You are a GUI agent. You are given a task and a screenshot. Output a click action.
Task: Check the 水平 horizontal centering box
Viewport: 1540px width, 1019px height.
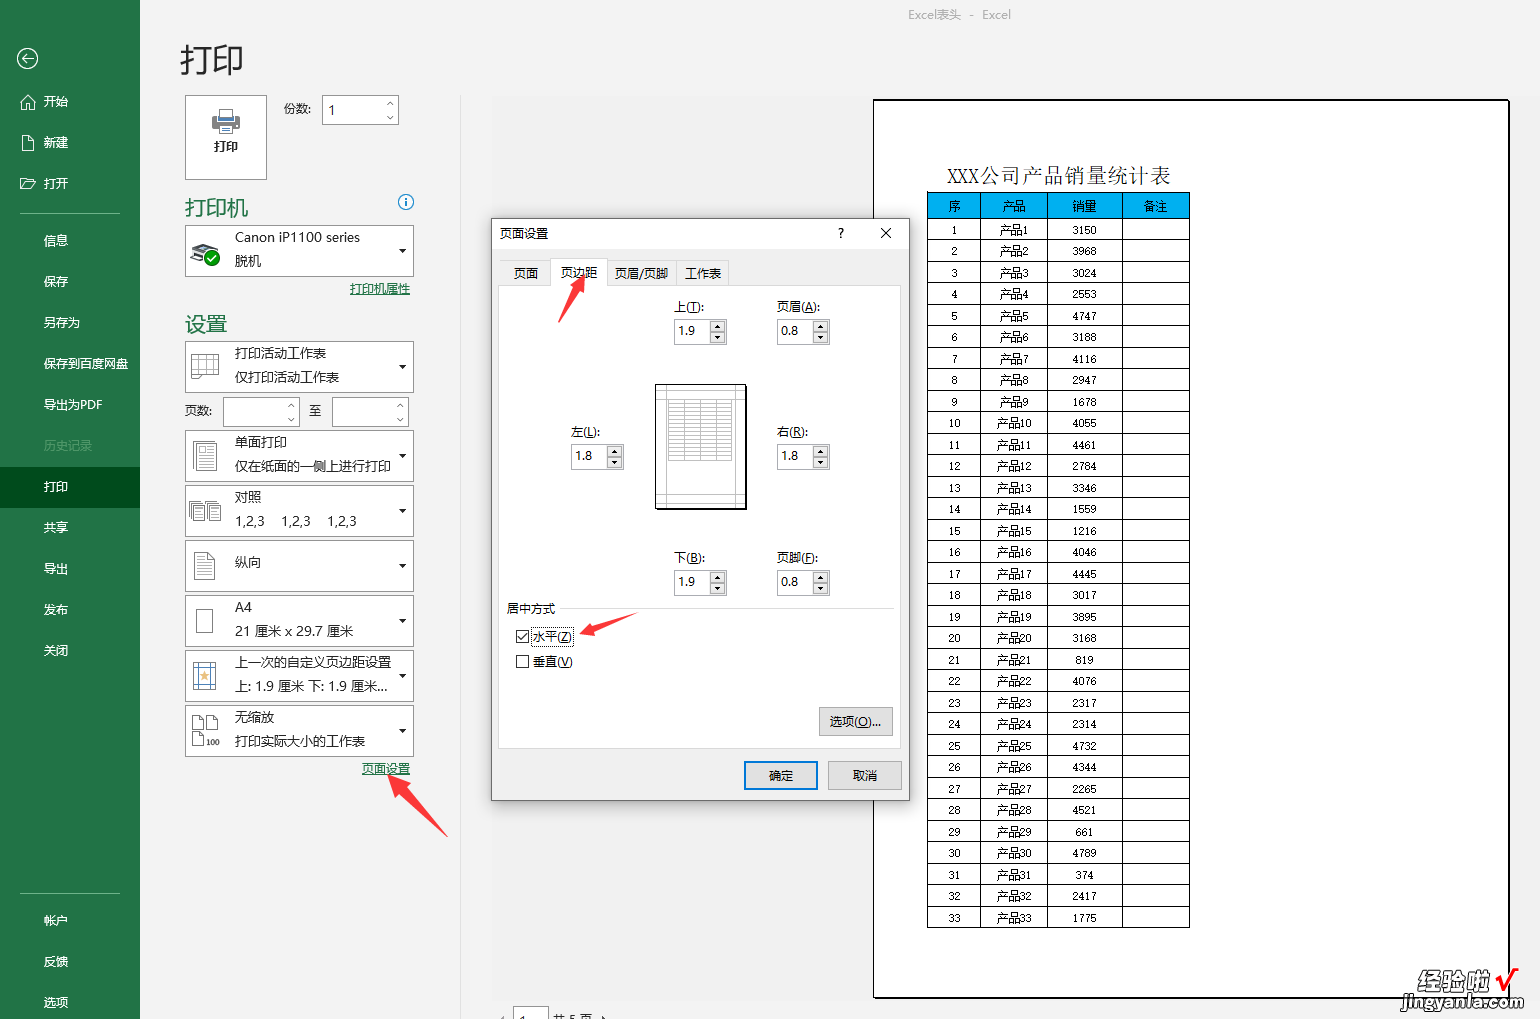(523, 636)
